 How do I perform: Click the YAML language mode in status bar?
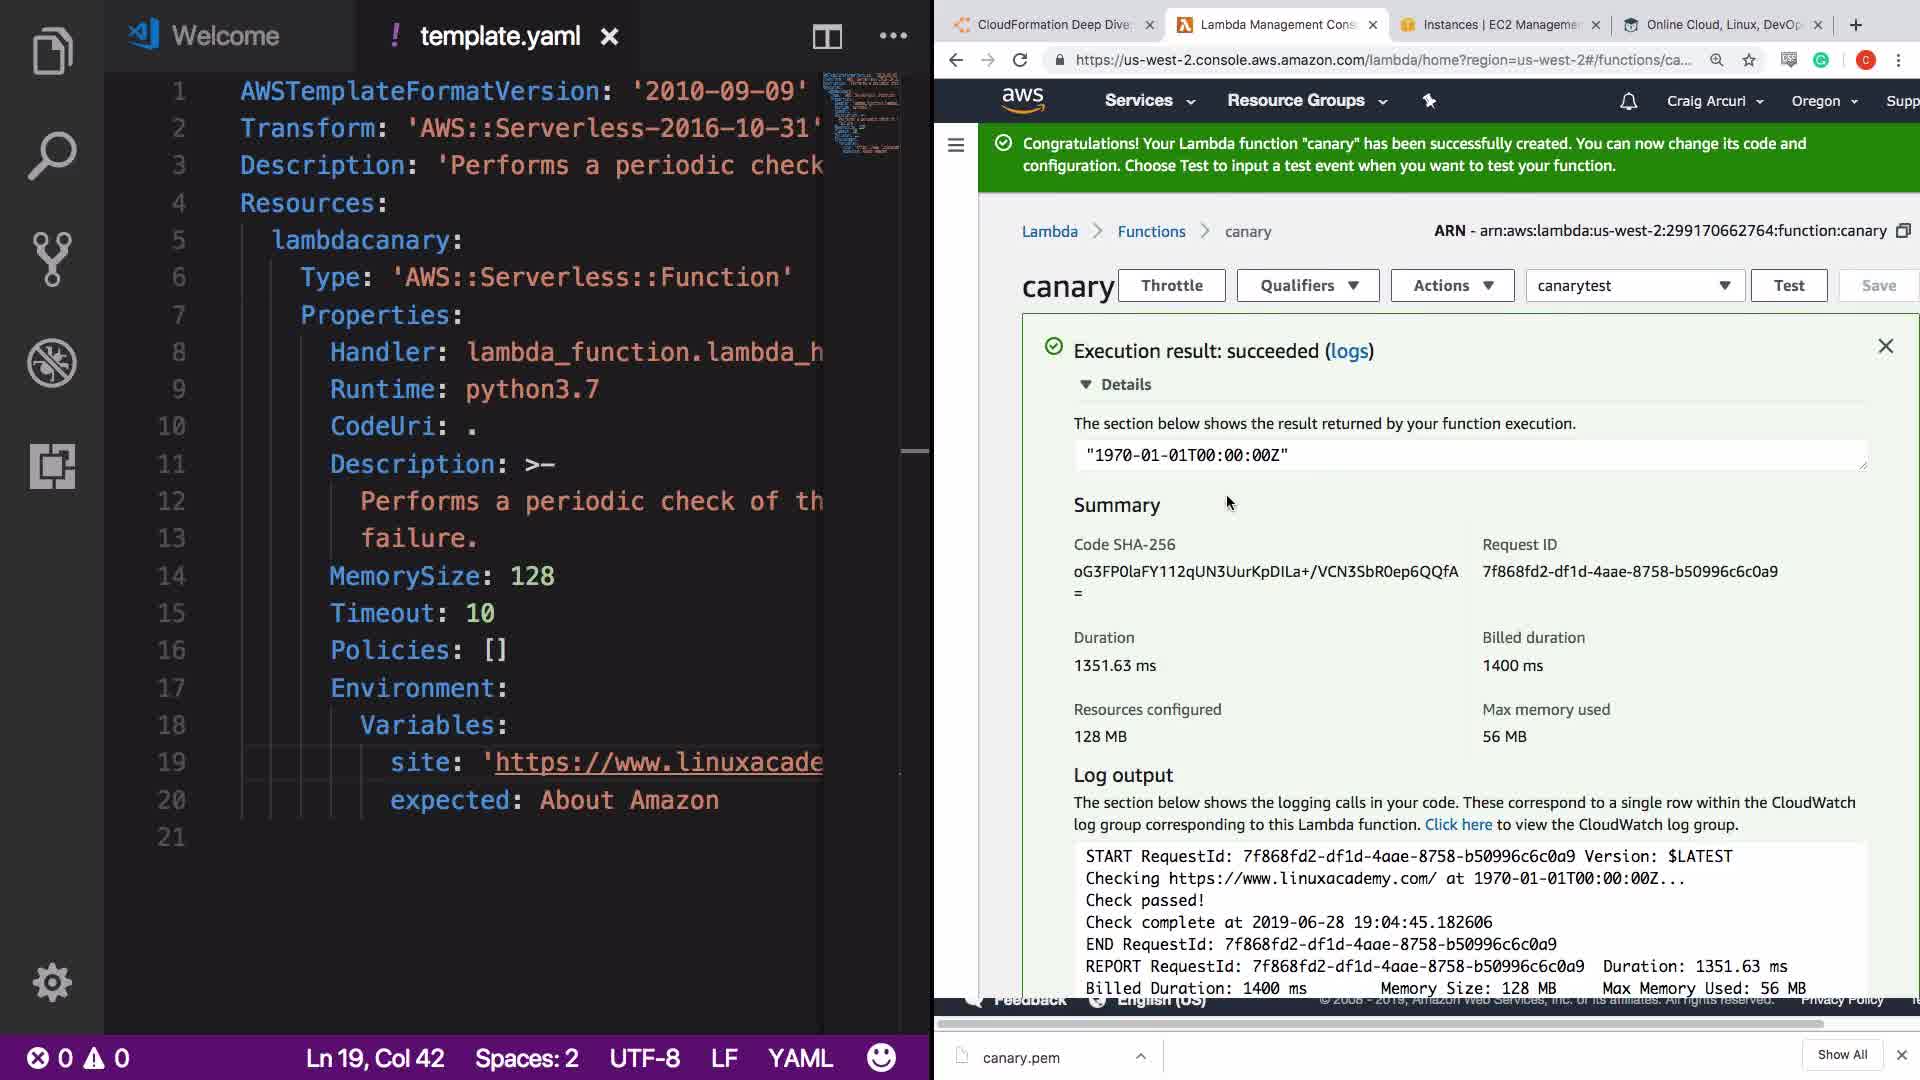point(800,1058)
